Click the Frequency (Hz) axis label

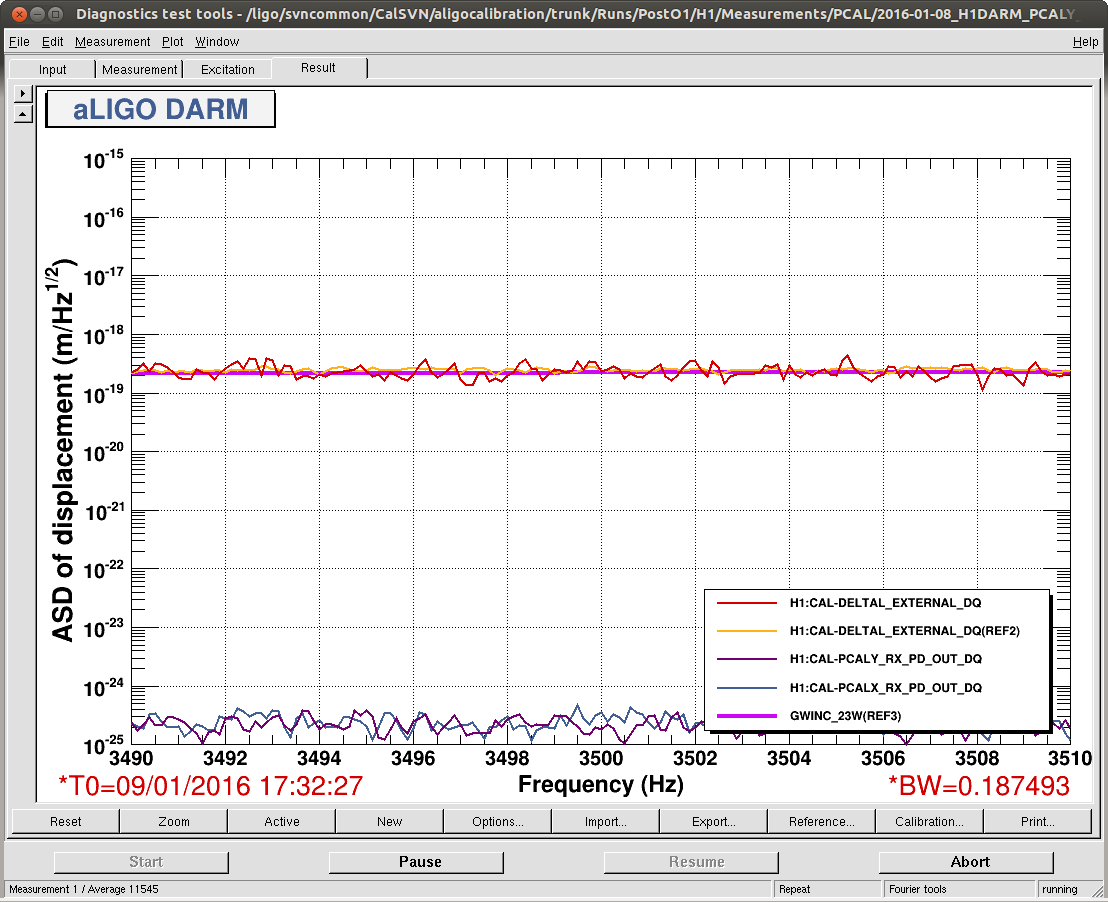click(601, 785)
